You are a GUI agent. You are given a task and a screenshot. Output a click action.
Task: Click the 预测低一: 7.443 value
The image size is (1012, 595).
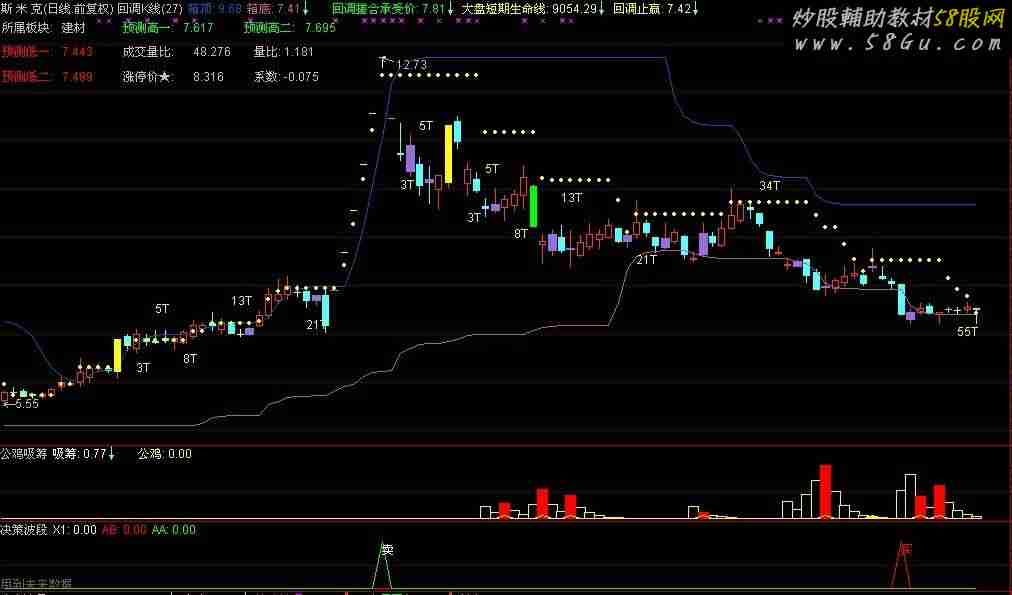[47, 52]
